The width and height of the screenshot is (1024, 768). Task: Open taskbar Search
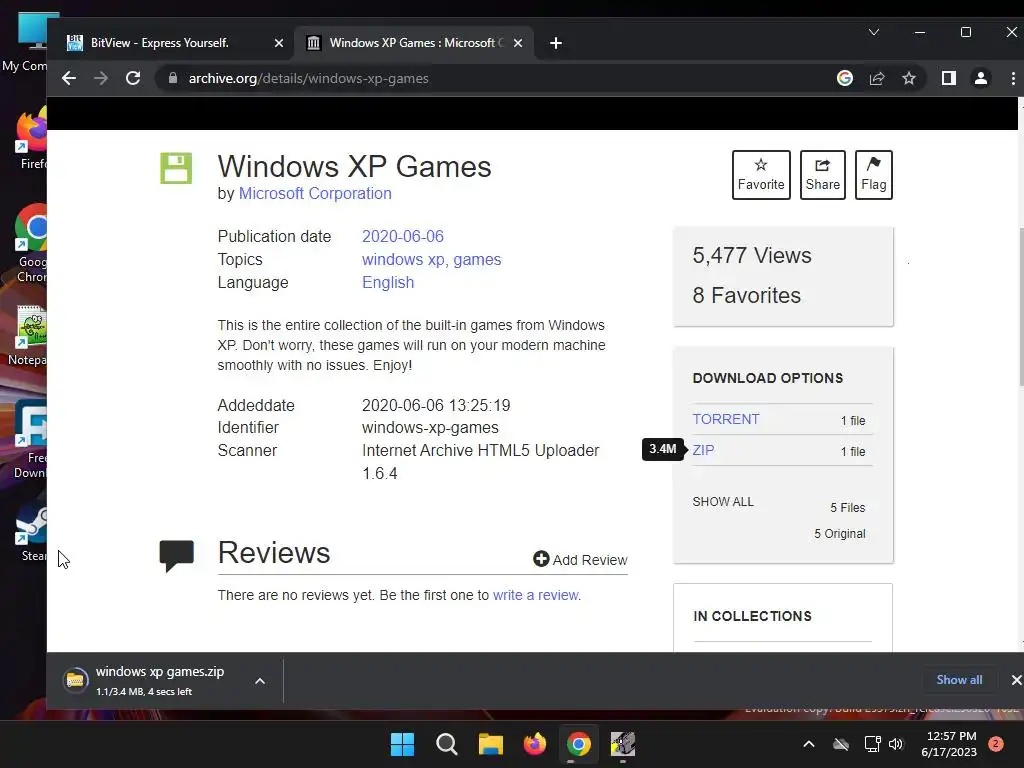[x=447, y=744]
